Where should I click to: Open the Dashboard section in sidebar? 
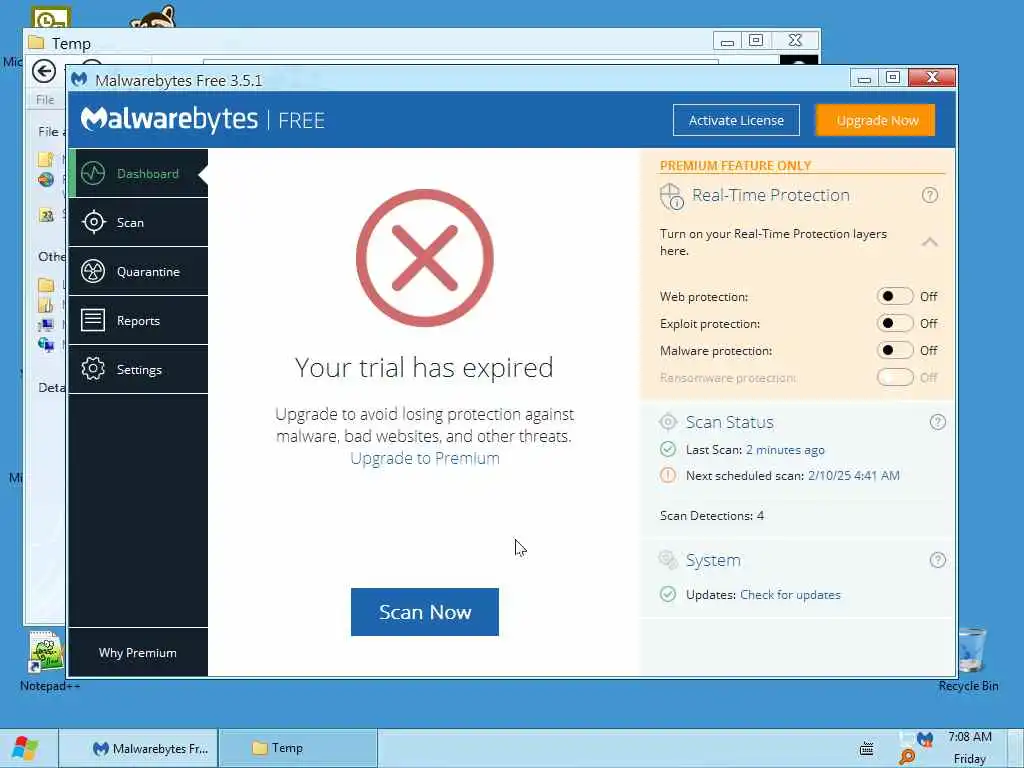[138, 173]
